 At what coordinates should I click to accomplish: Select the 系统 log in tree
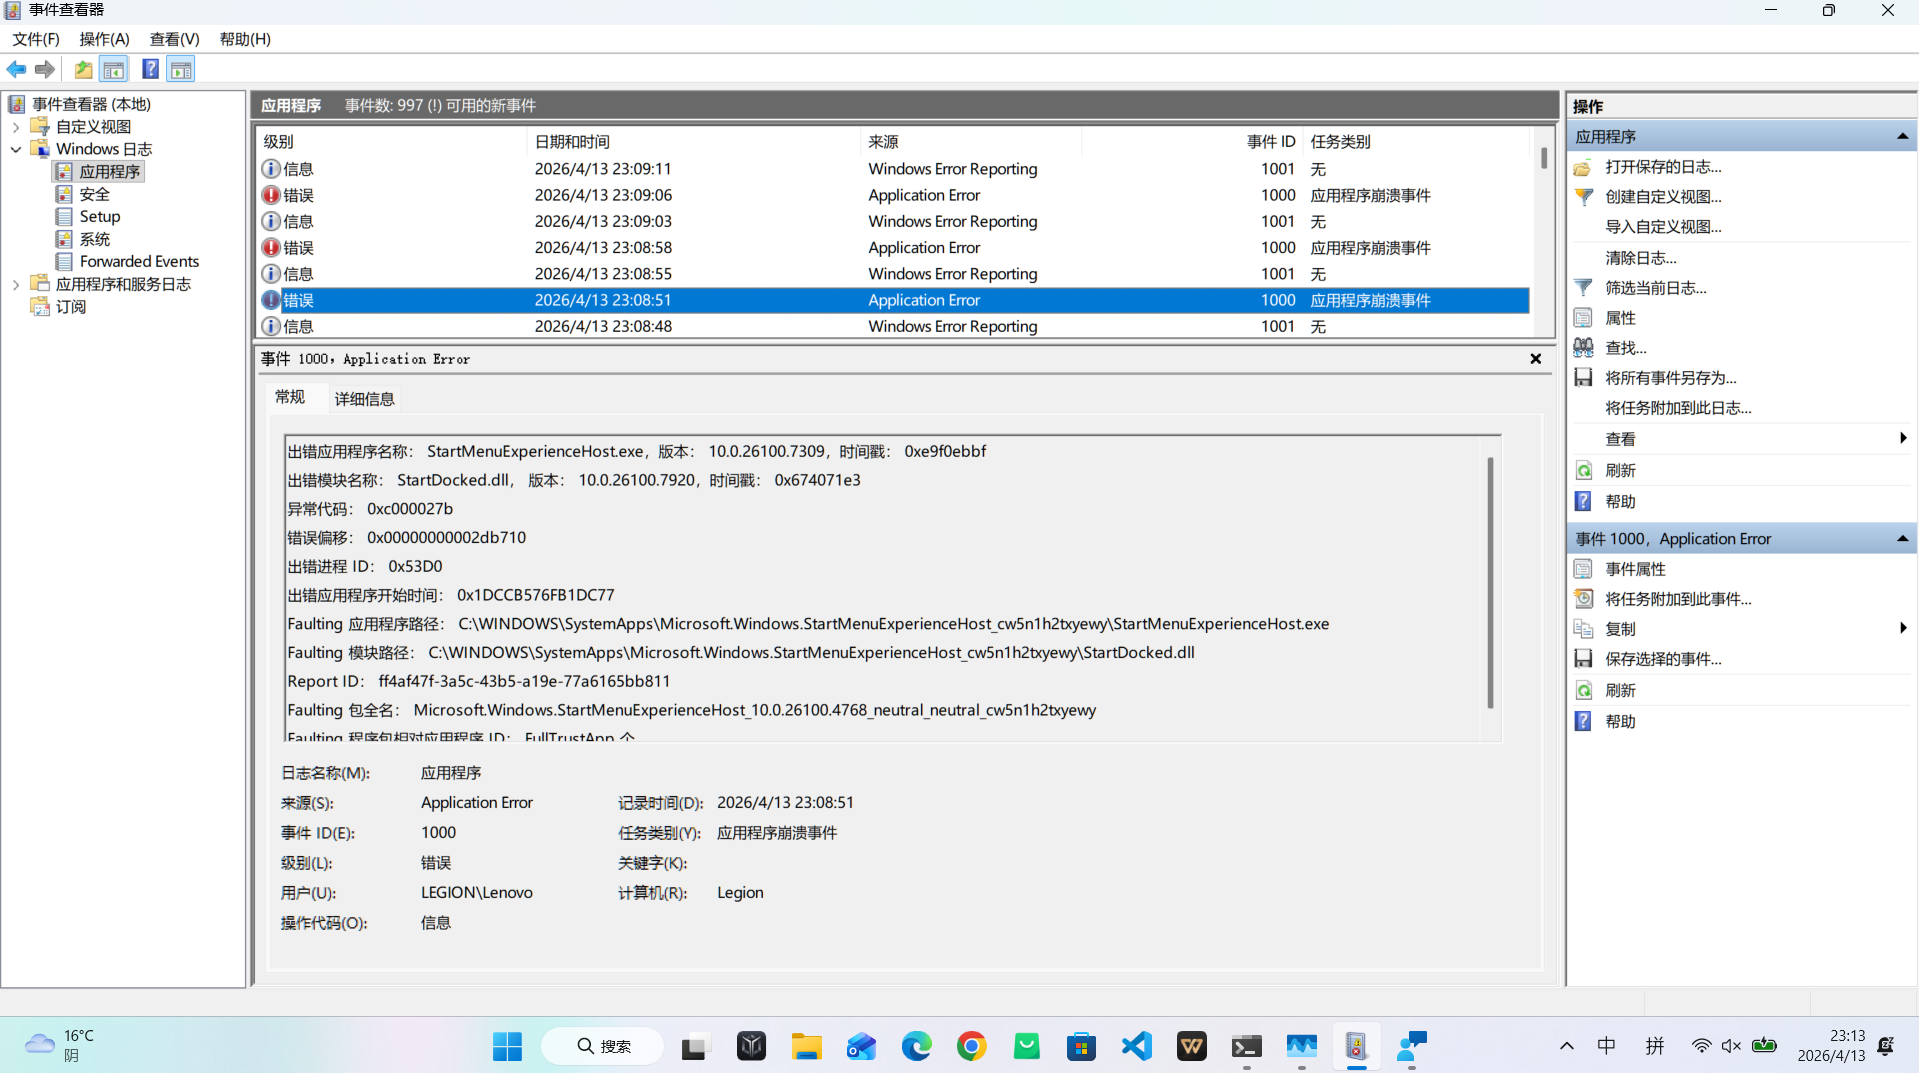95,239
